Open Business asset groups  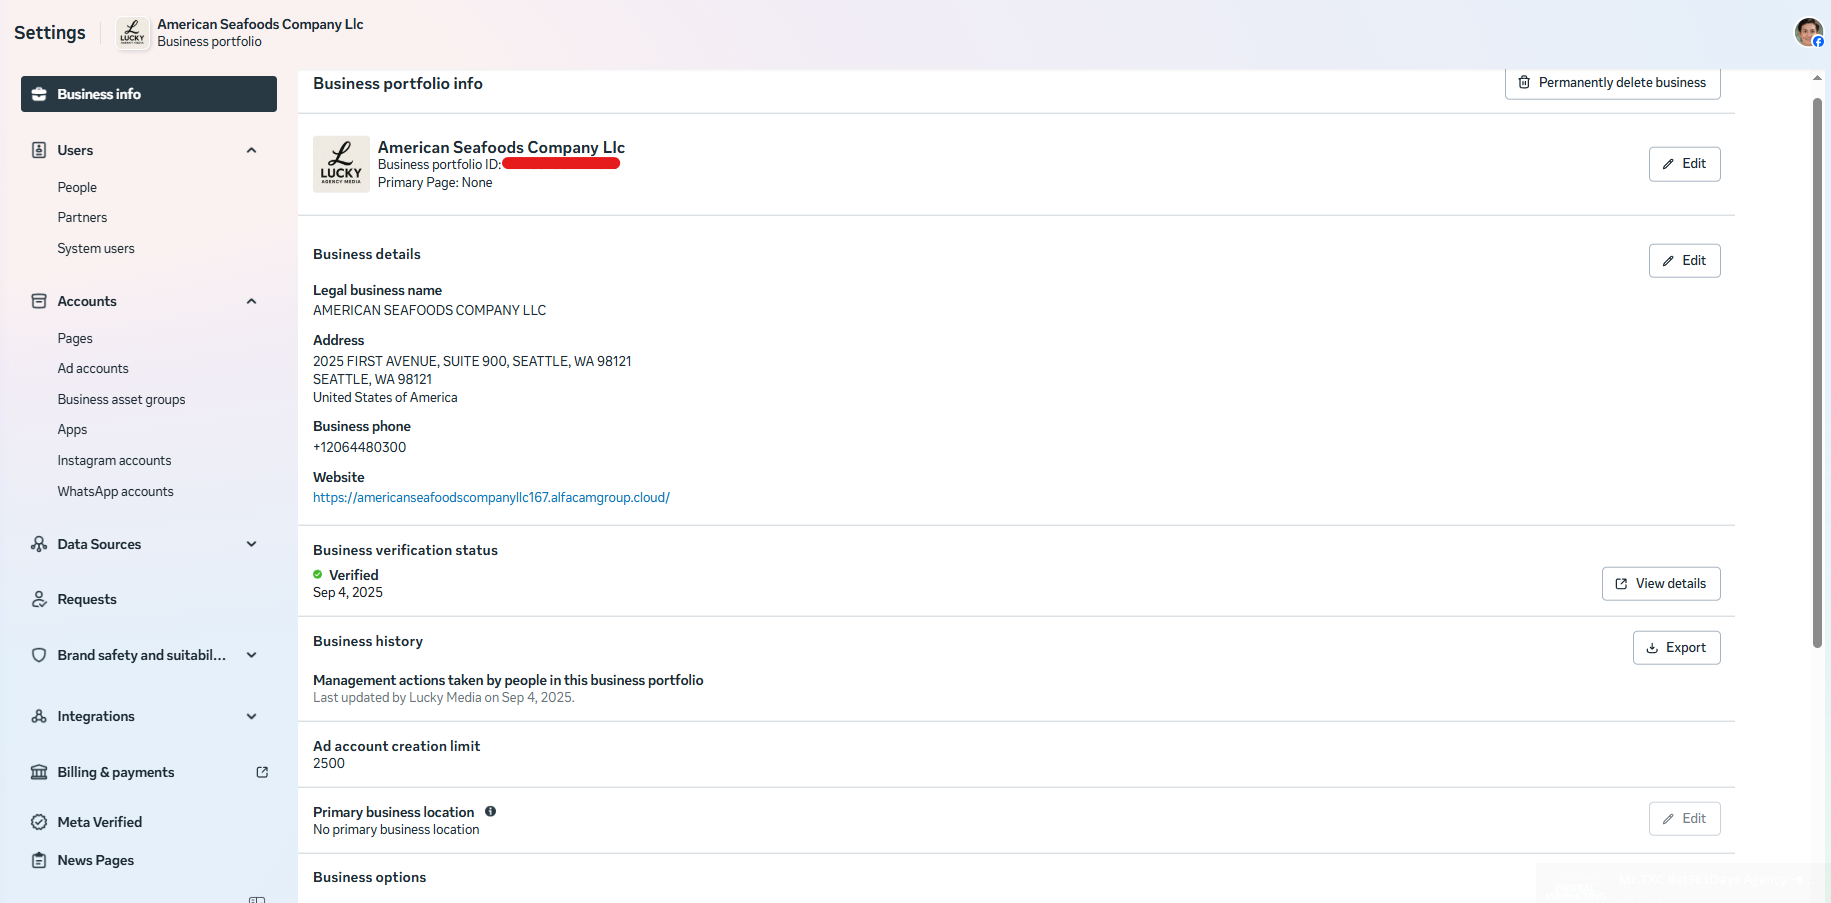(x=121, y=399)
